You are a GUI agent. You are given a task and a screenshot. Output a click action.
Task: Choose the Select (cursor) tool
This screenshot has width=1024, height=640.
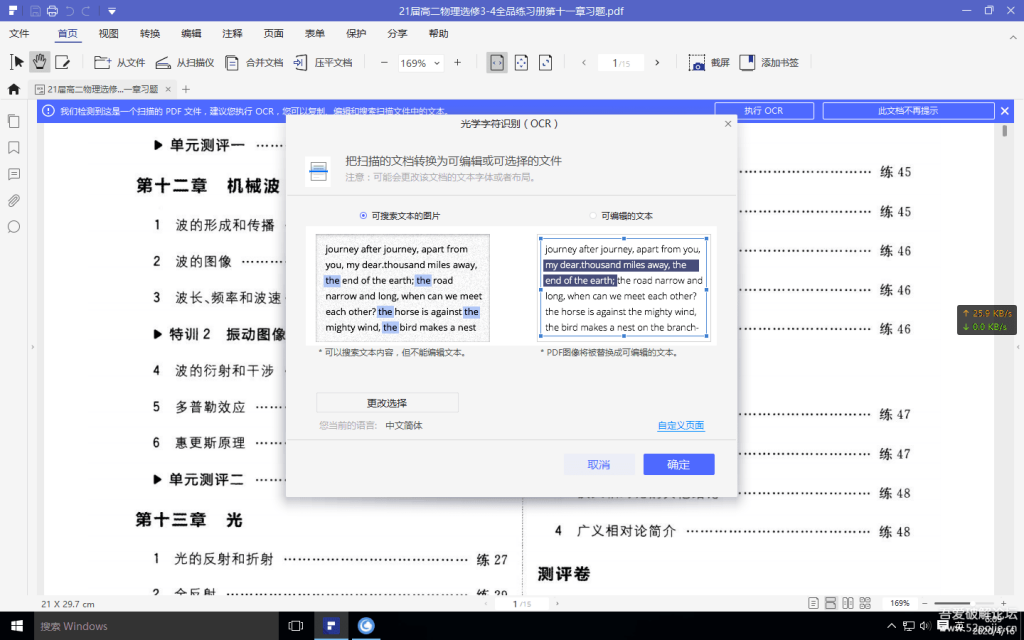coord(17,62)
